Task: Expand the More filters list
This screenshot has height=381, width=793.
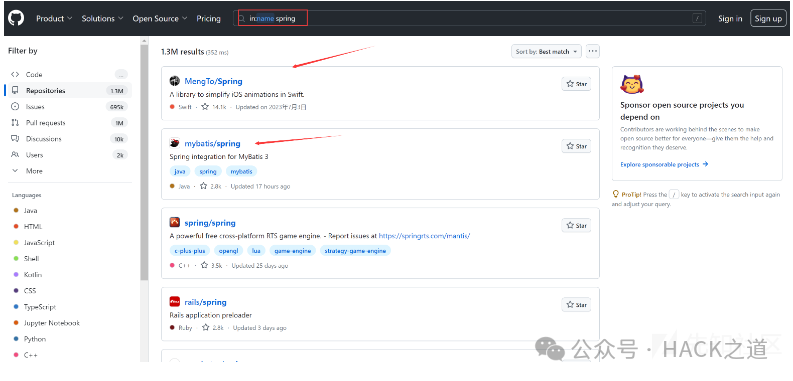Action: [x=69, y=172]
